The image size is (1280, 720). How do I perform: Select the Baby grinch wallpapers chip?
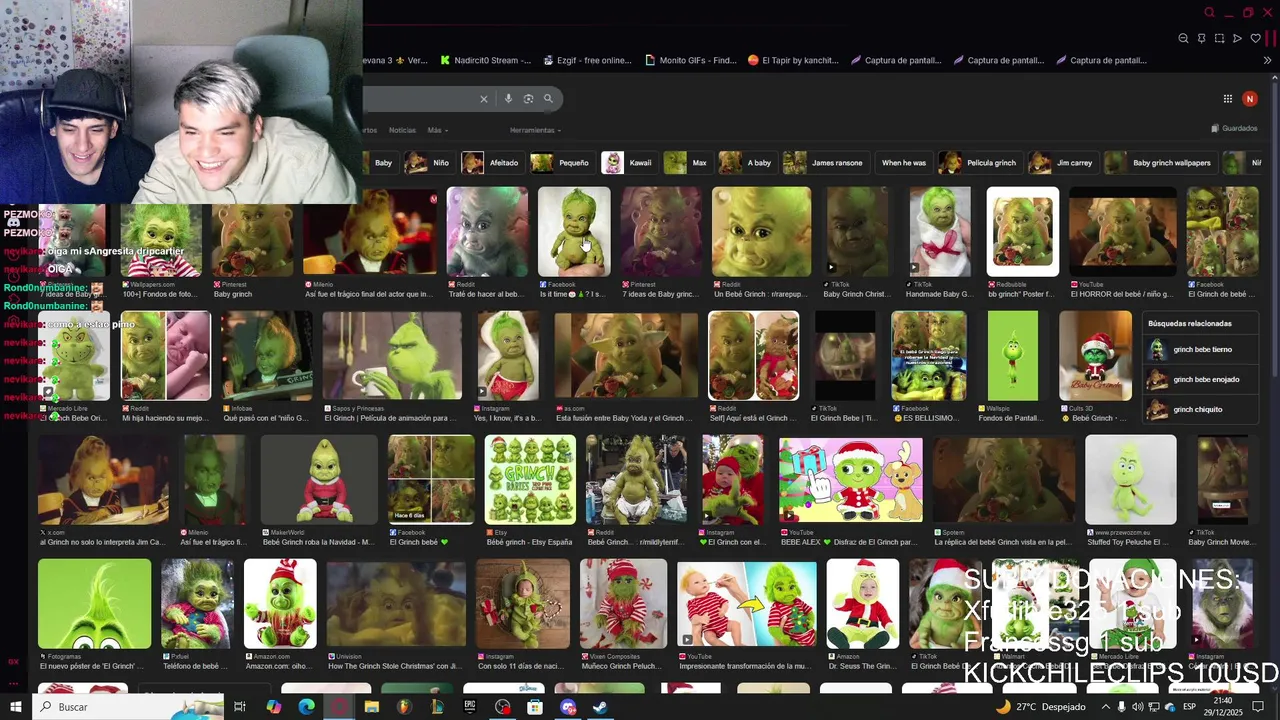tap(1160, 163)
